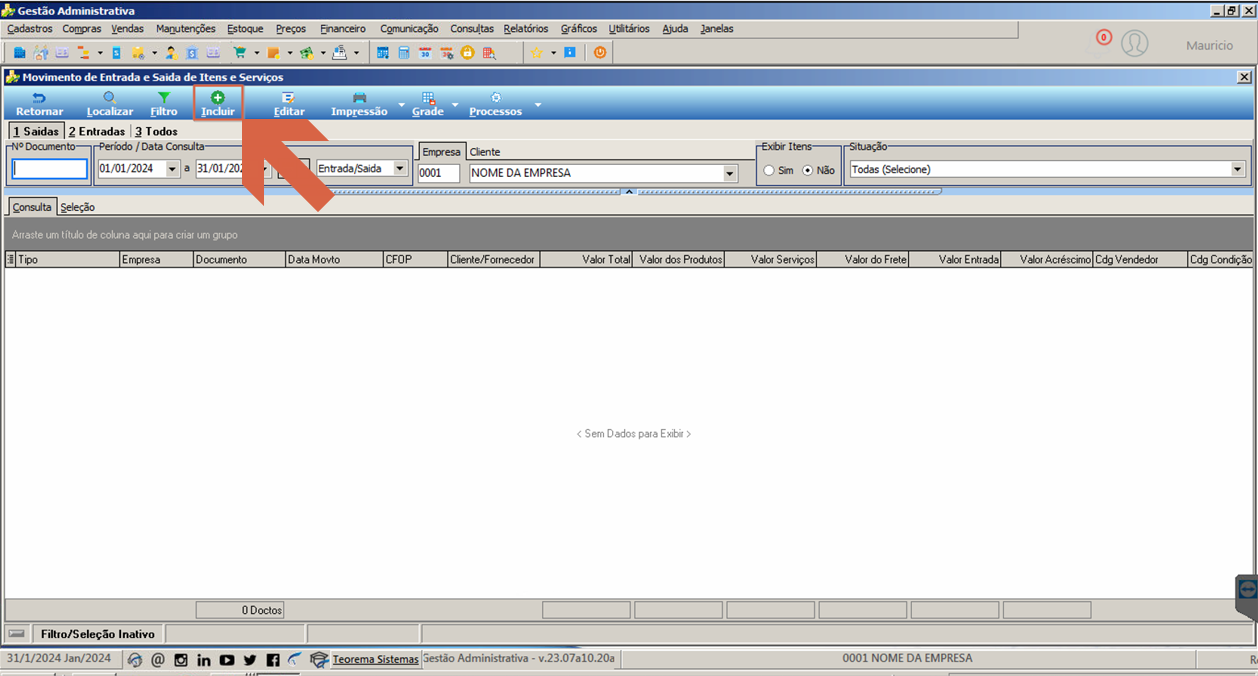Expand the Impressão dropdown arrow
The width and height of the screenshot is (1258, 676).
pos(401,104)
